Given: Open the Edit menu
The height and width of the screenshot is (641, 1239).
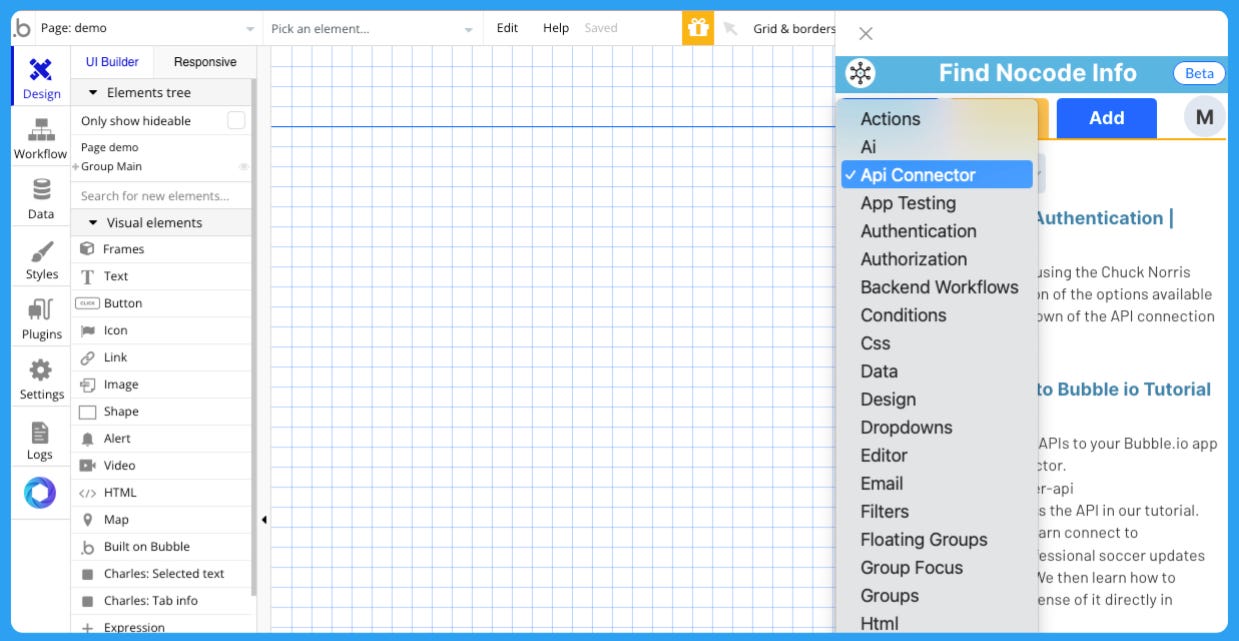Looking at the screenshot, I should 507,28.
